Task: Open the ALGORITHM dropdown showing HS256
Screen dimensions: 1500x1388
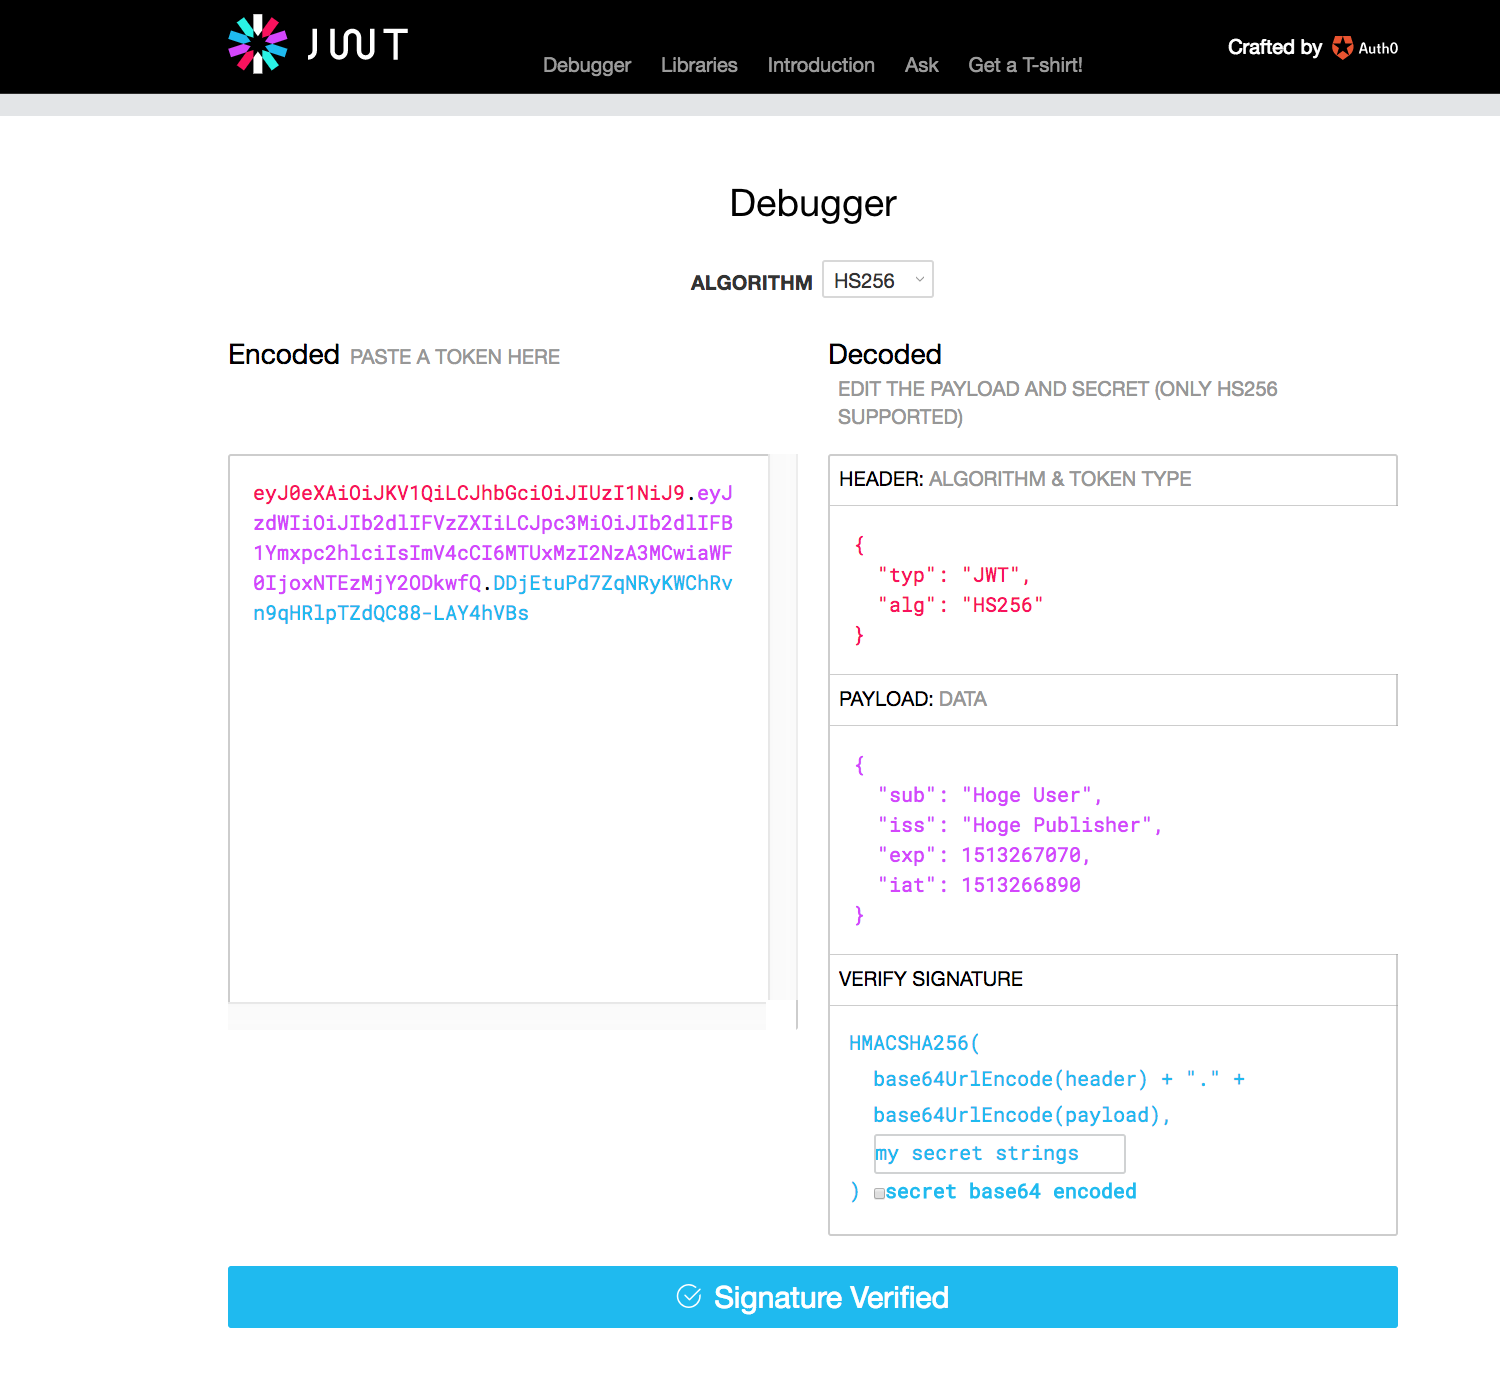Action: coord(877,279)
